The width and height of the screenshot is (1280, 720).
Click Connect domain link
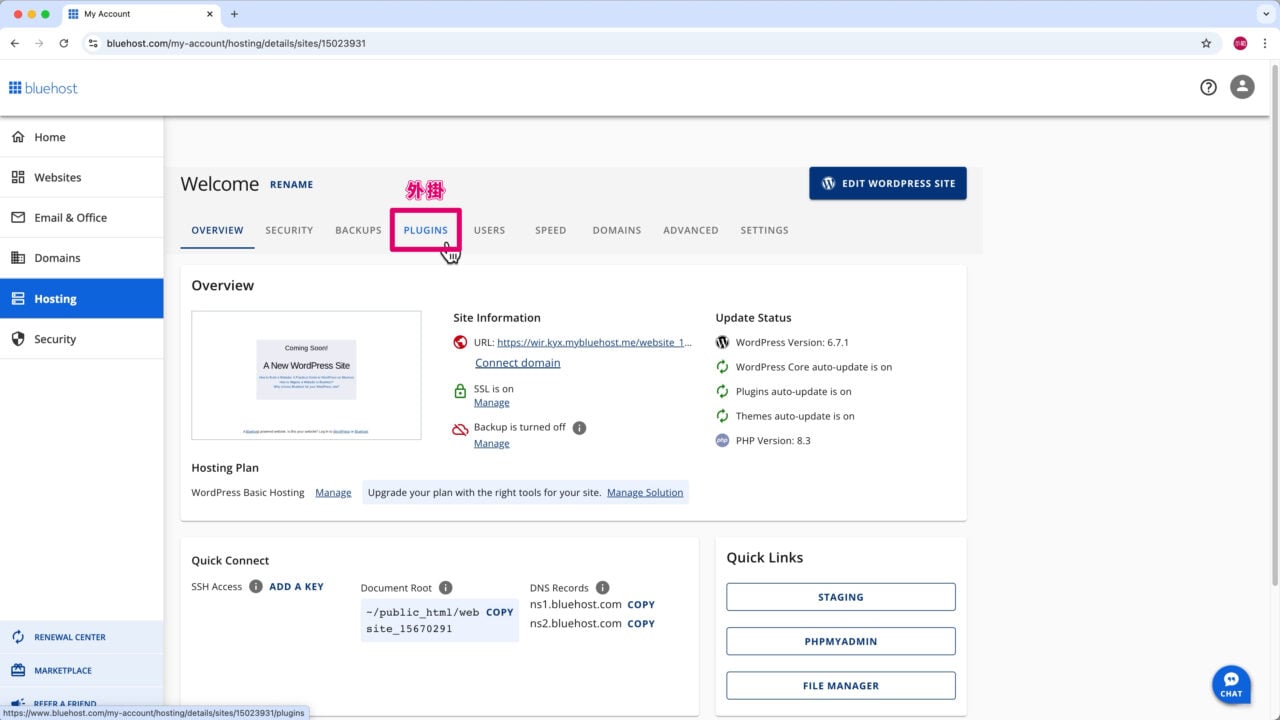coord(517,363)
